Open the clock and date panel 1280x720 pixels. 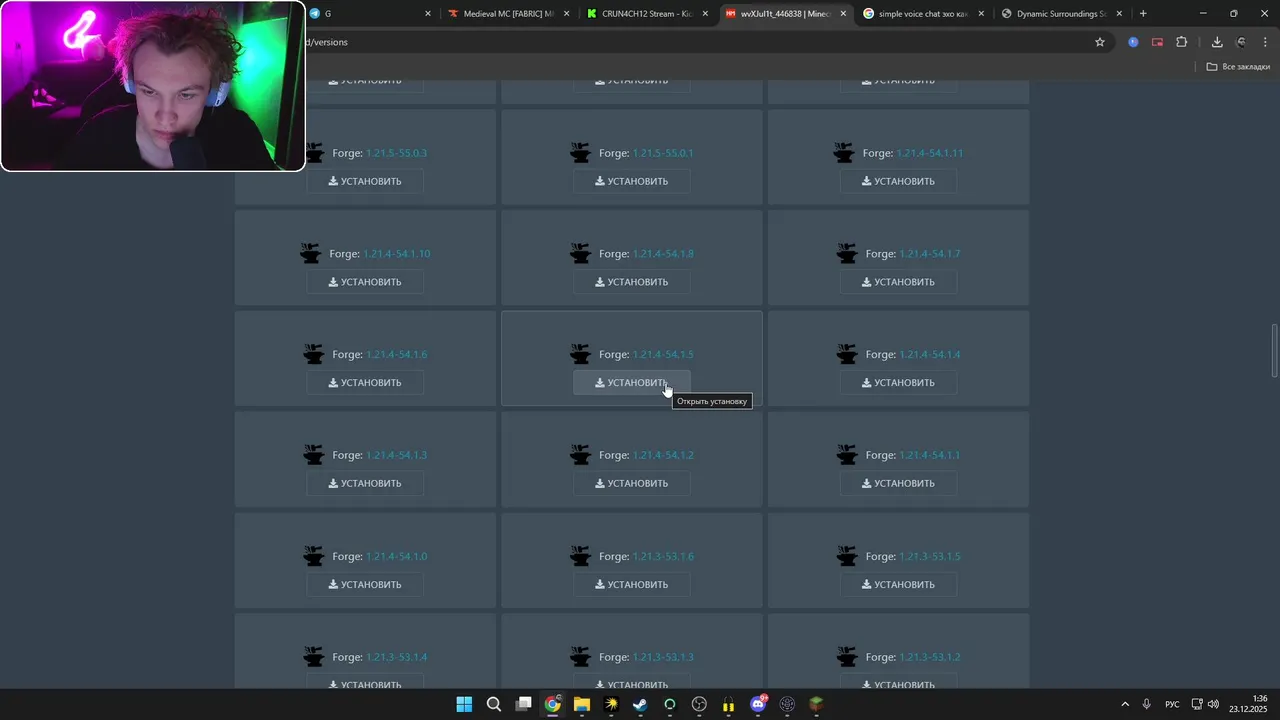[1248, 704]
